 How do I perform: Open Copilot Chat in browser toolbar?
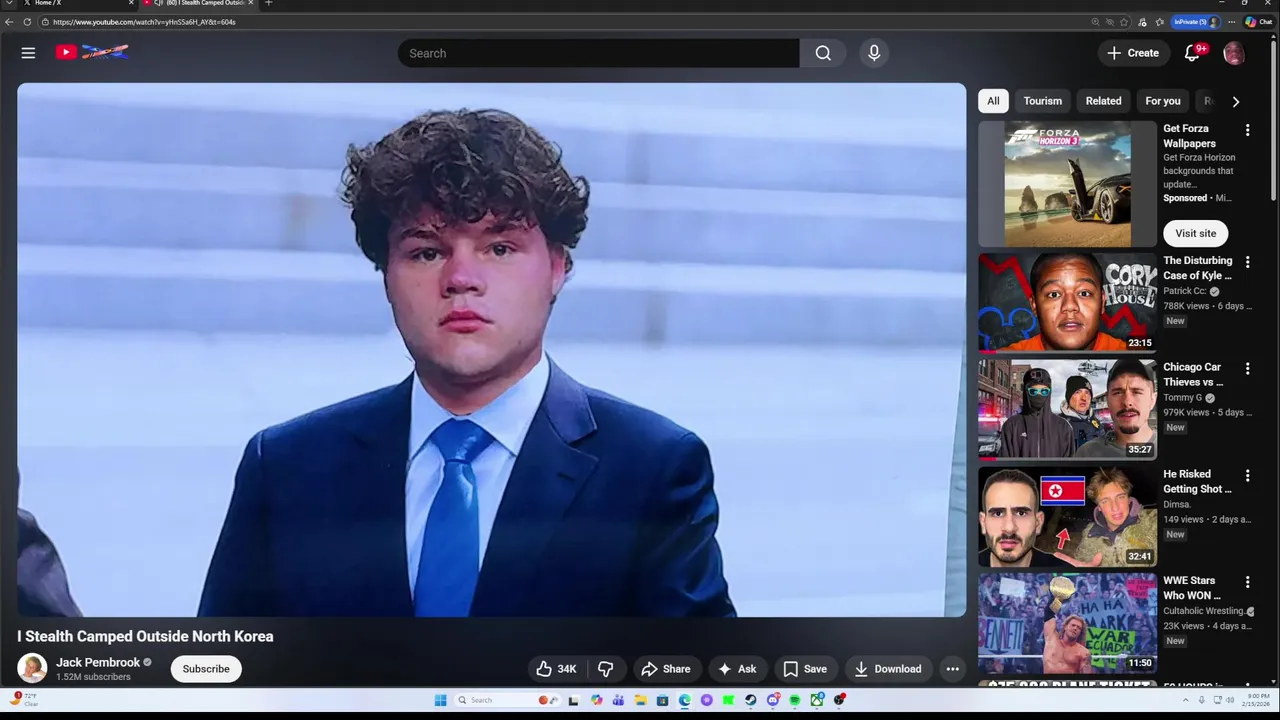[x=1258, y=22]
